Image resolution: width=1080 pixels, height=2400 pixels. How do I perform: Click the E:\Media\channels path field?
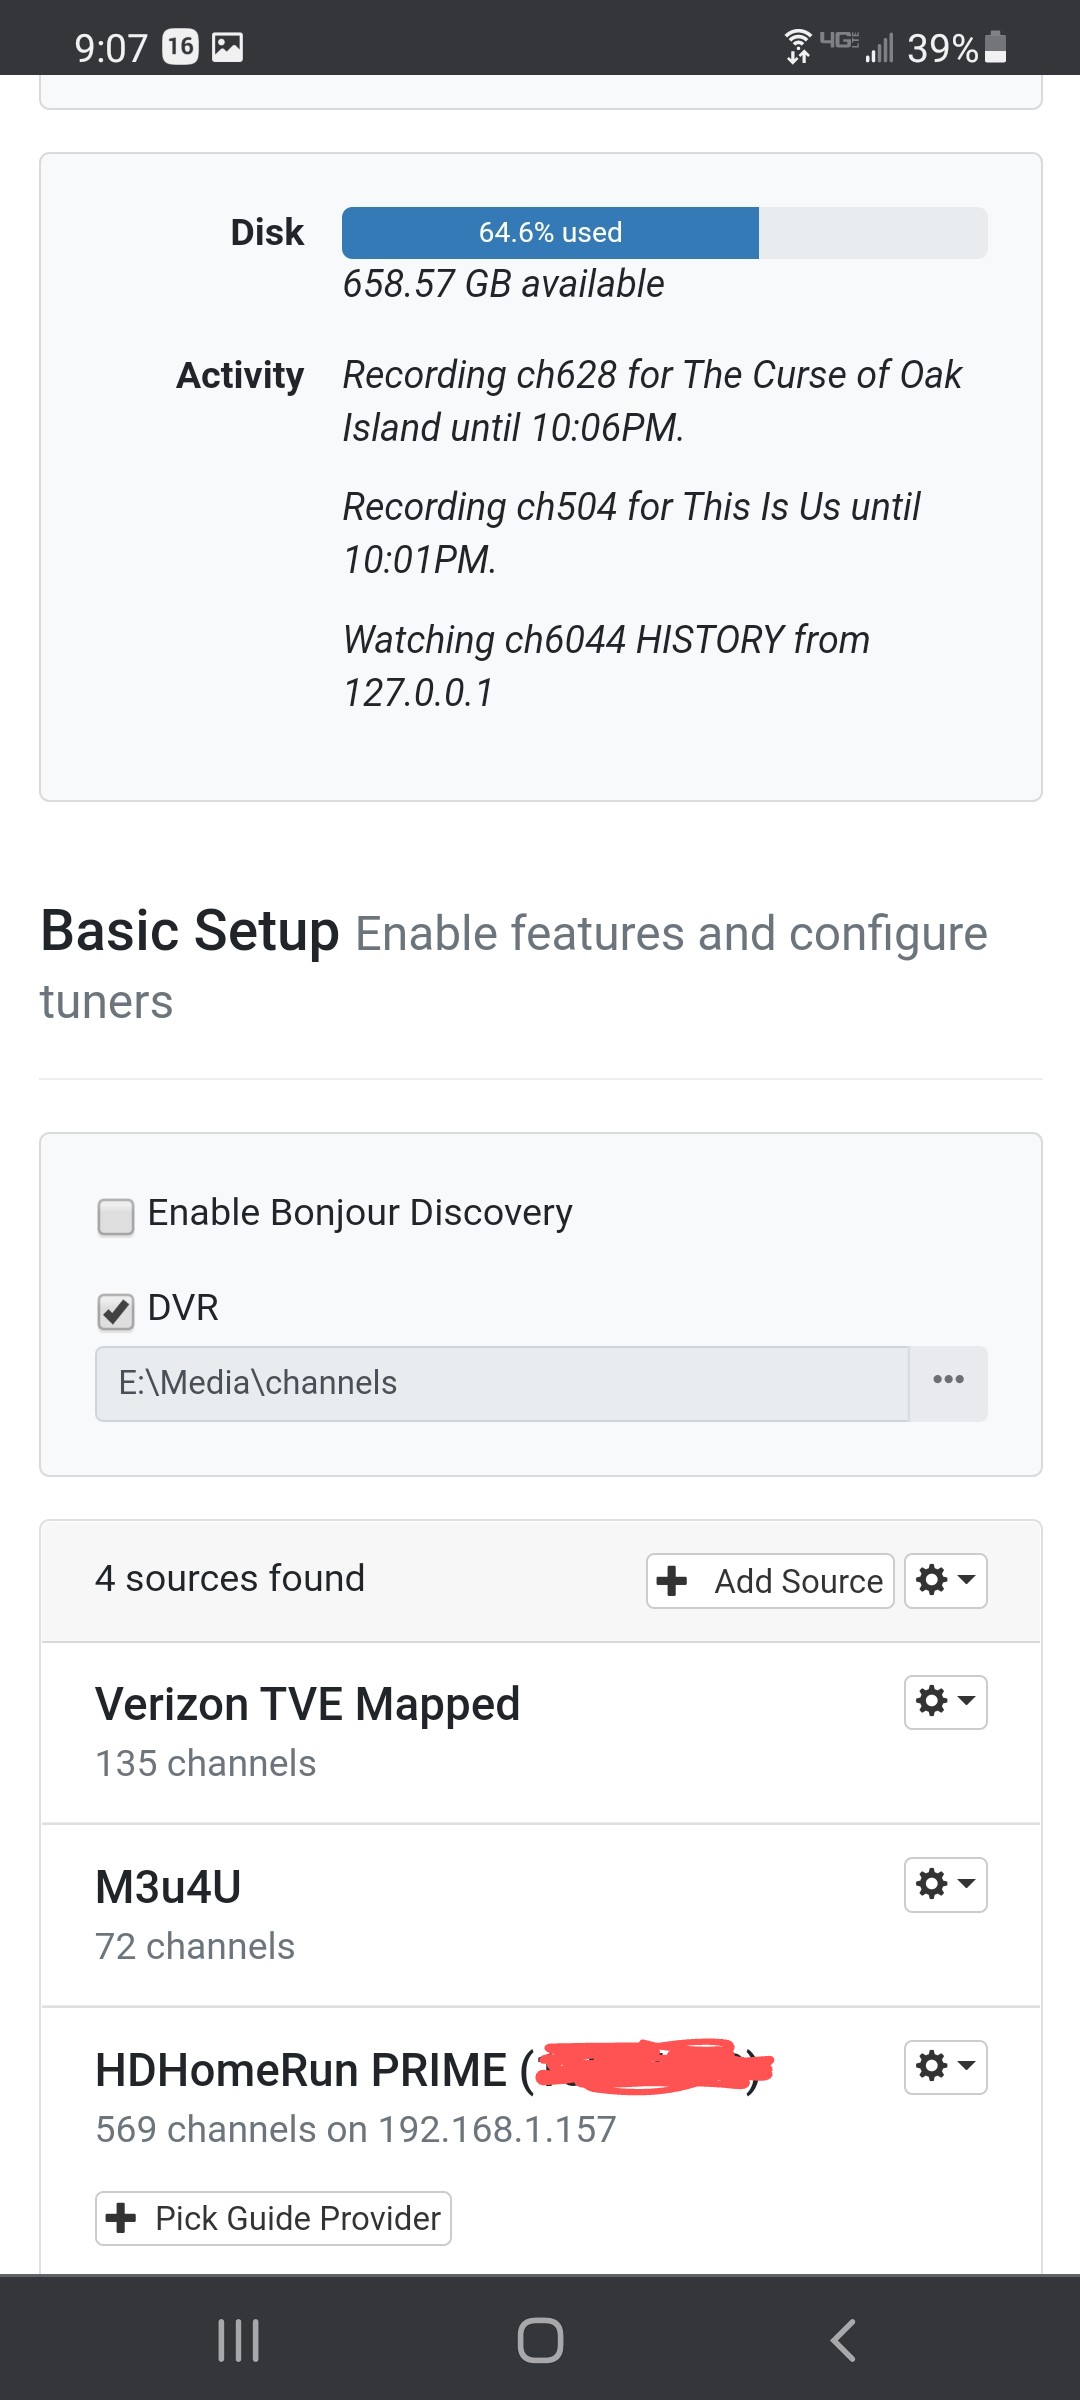502,1383
